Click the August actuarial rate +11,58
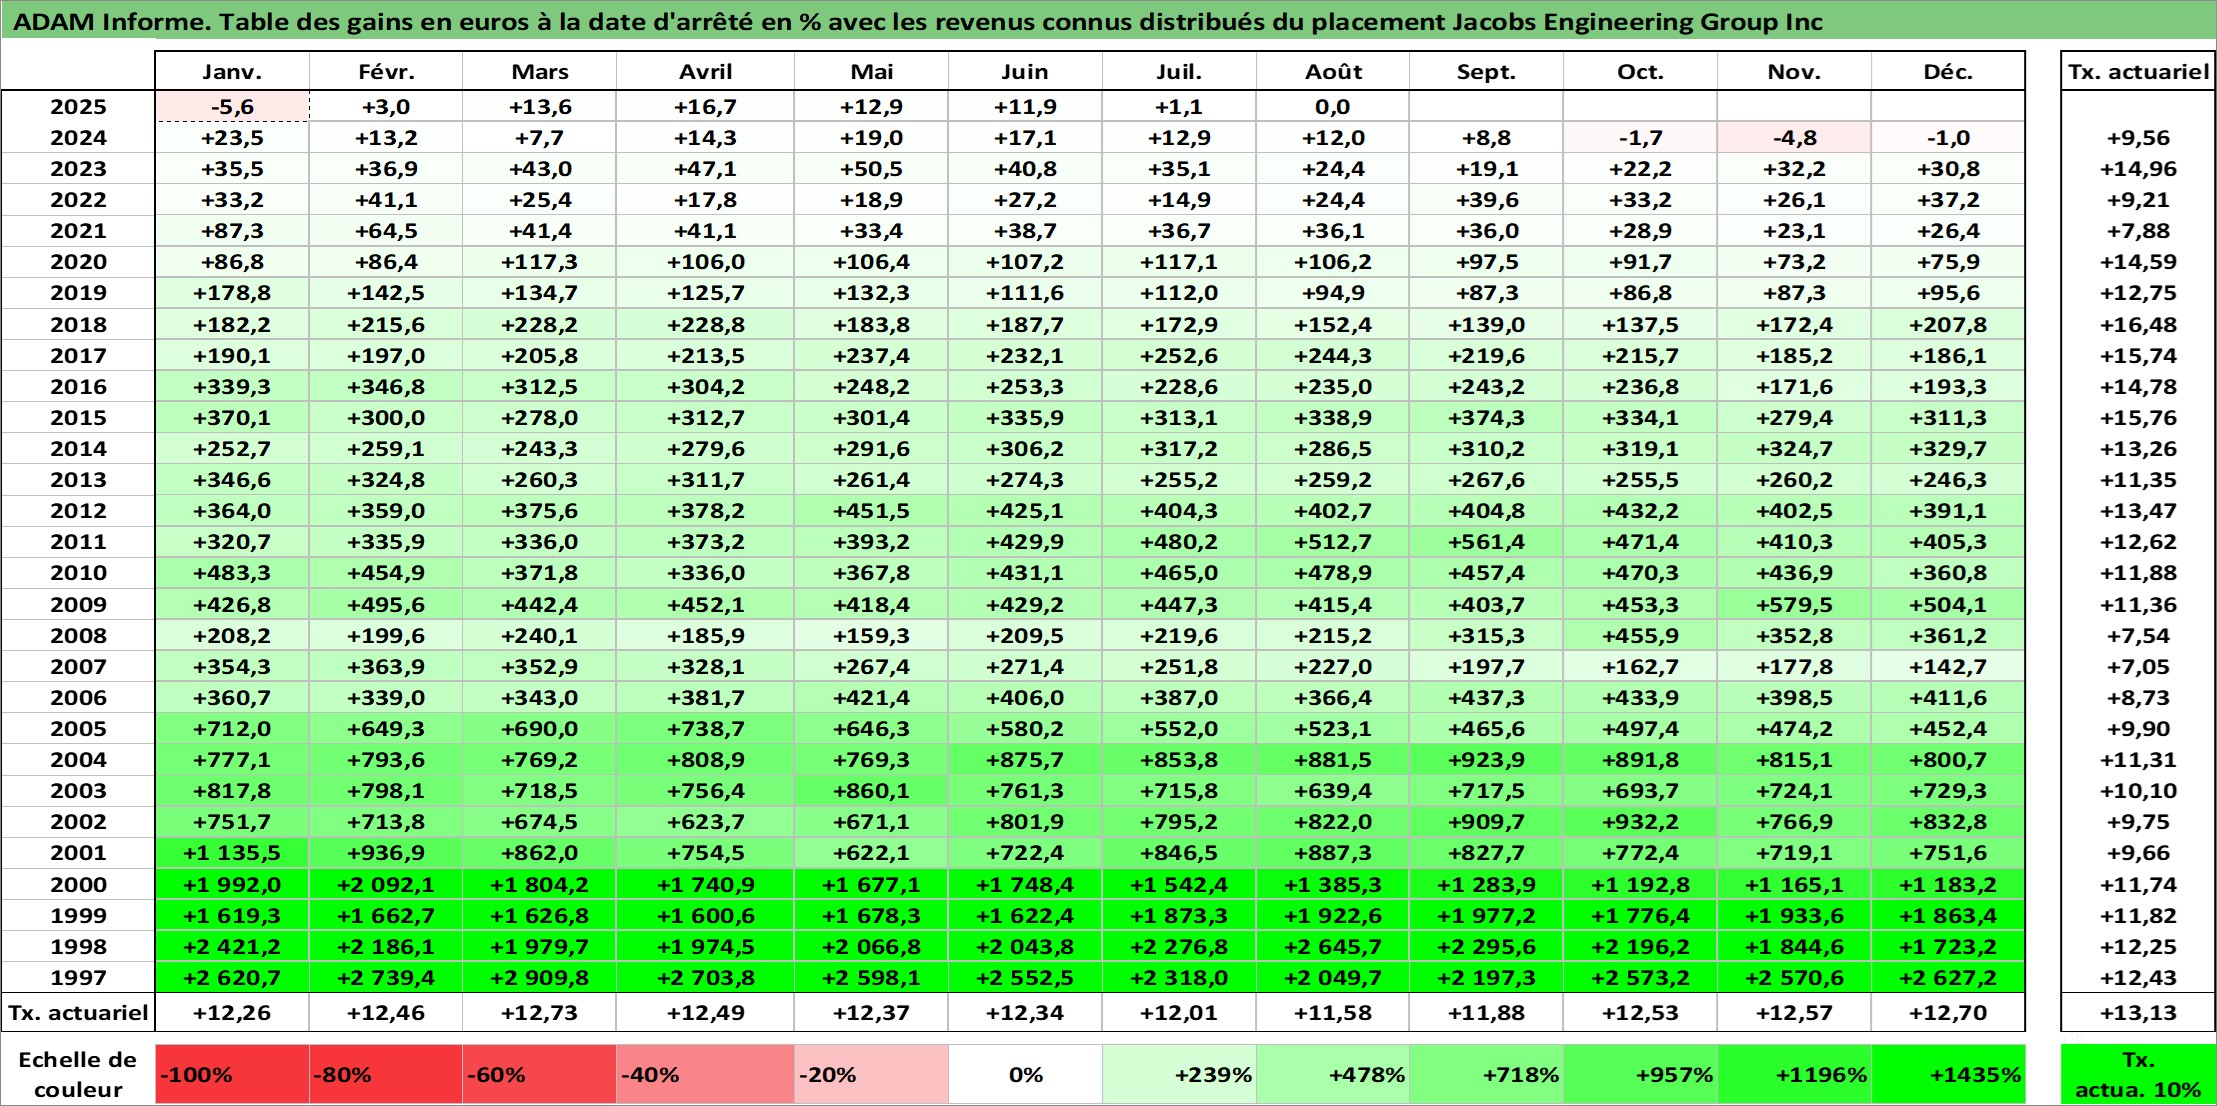The width and height of the screenshot is (2217, 1106). (x=1333, y=1012)
